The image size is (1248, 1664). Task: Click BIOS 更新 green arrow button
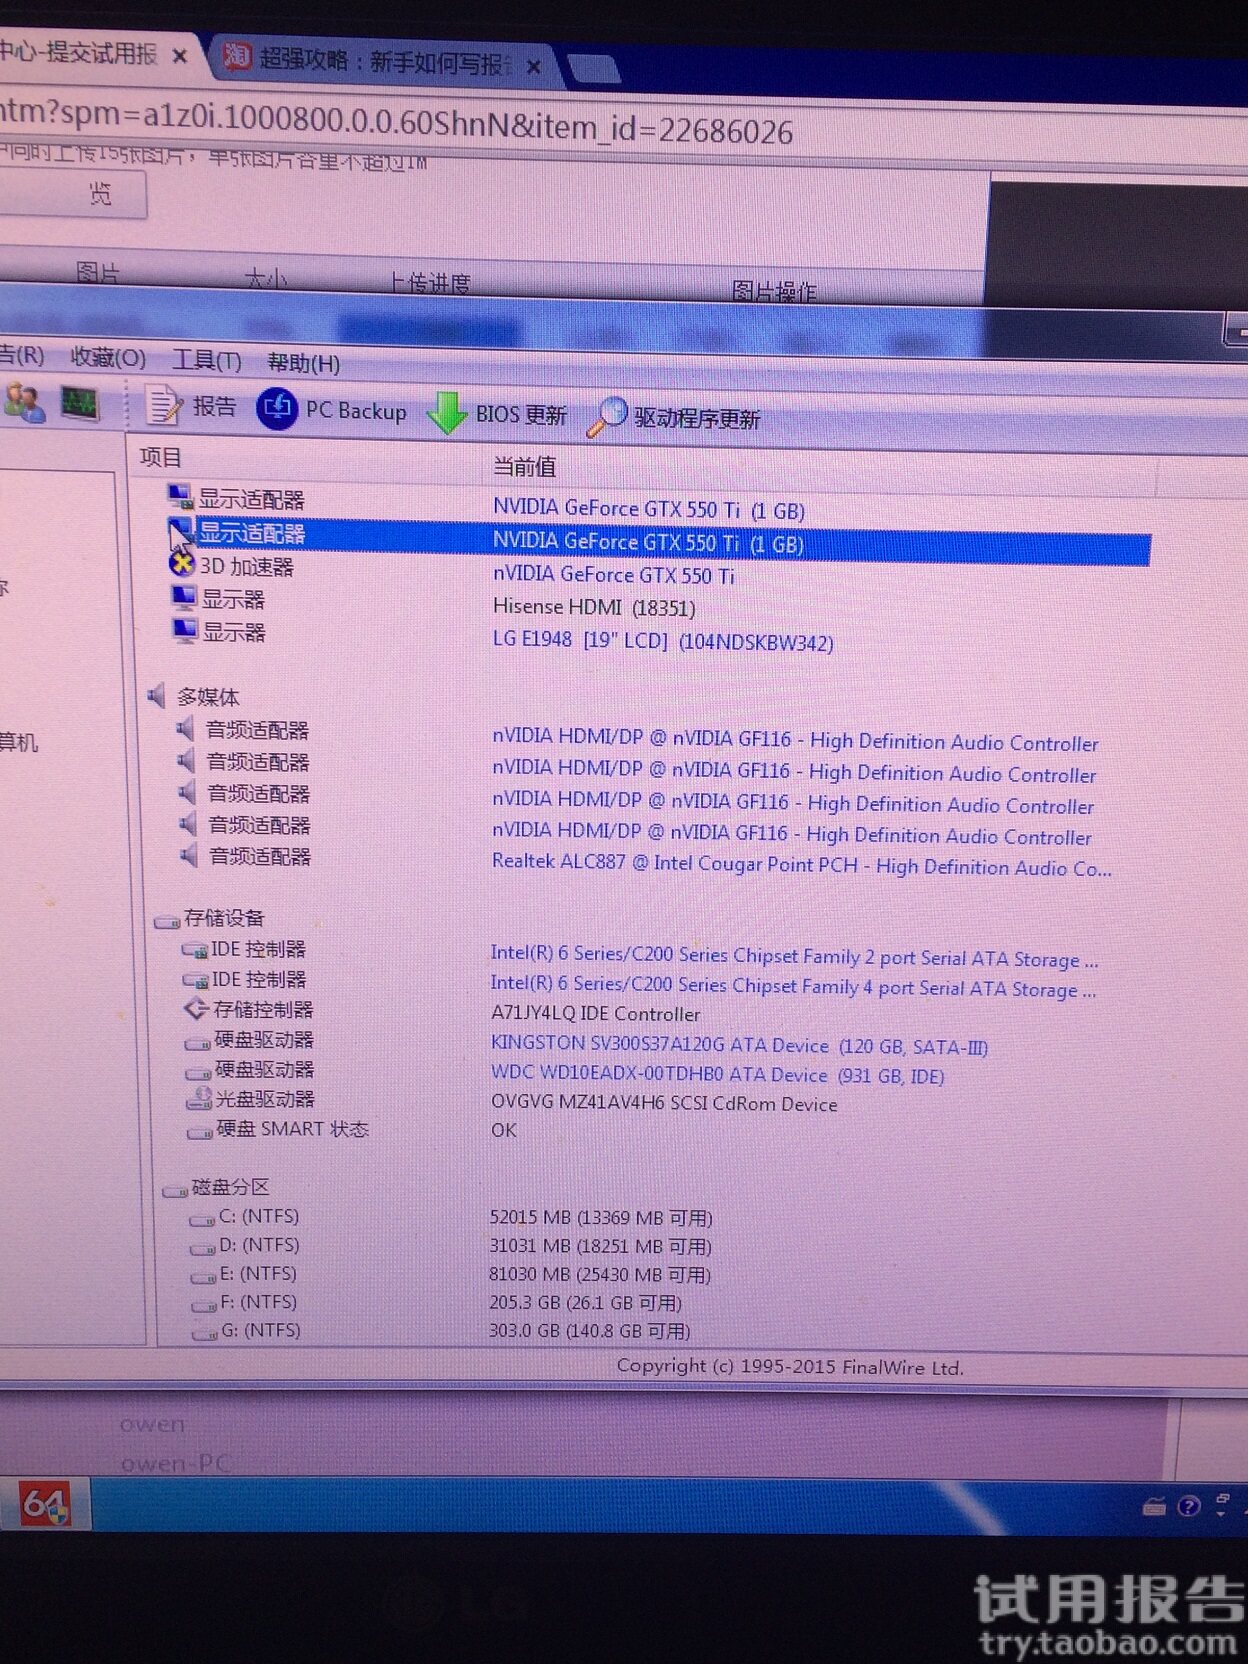[x=497, y=413]
